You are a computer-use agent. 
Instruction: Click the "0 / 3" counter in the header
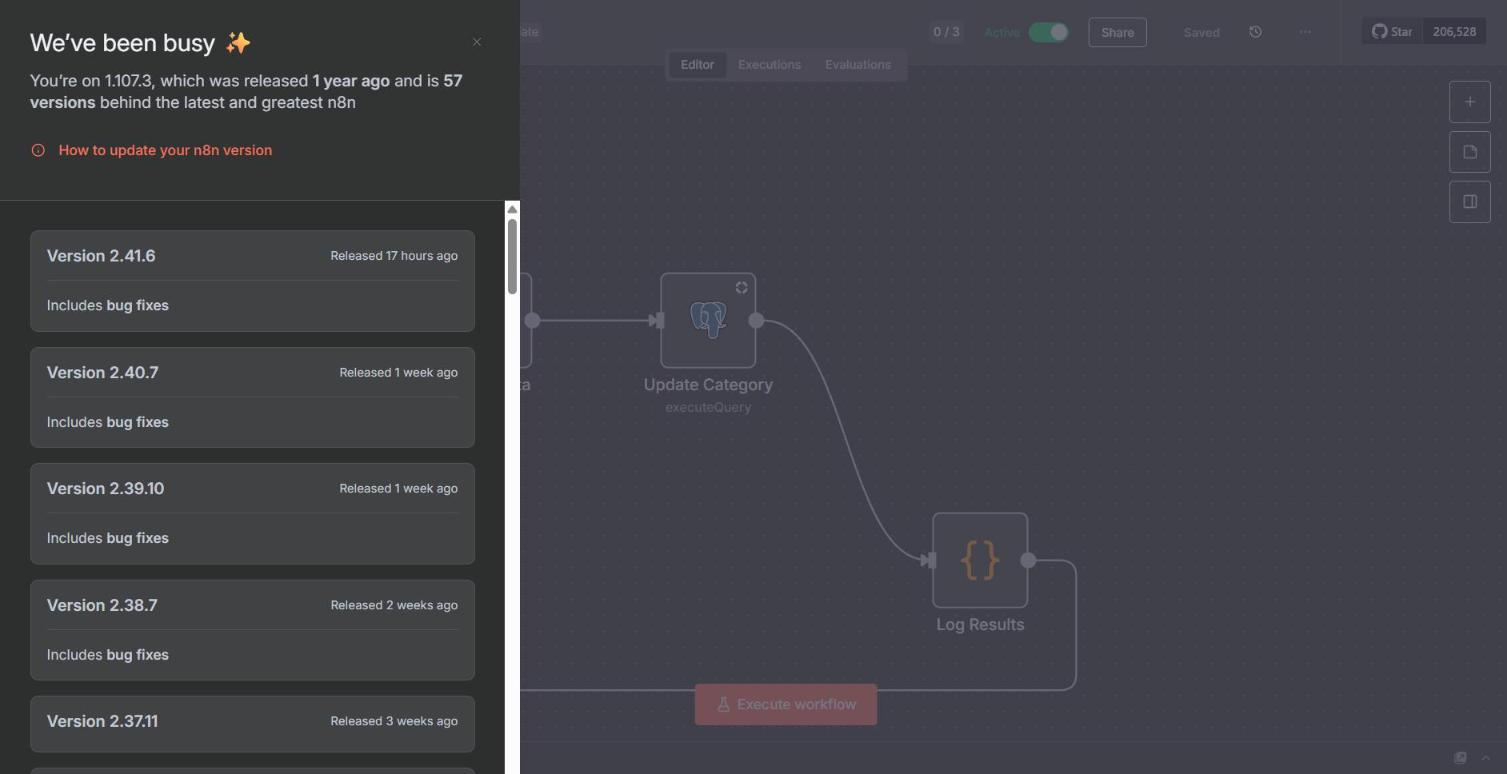(946, 32)
